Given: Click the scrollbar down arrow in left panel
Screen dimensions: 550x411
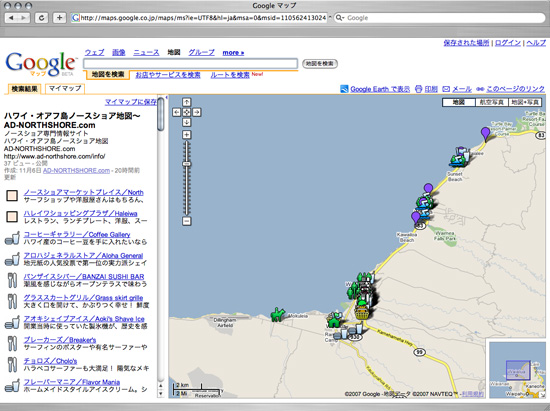Looking at the screenshot, I should [161, 394].
